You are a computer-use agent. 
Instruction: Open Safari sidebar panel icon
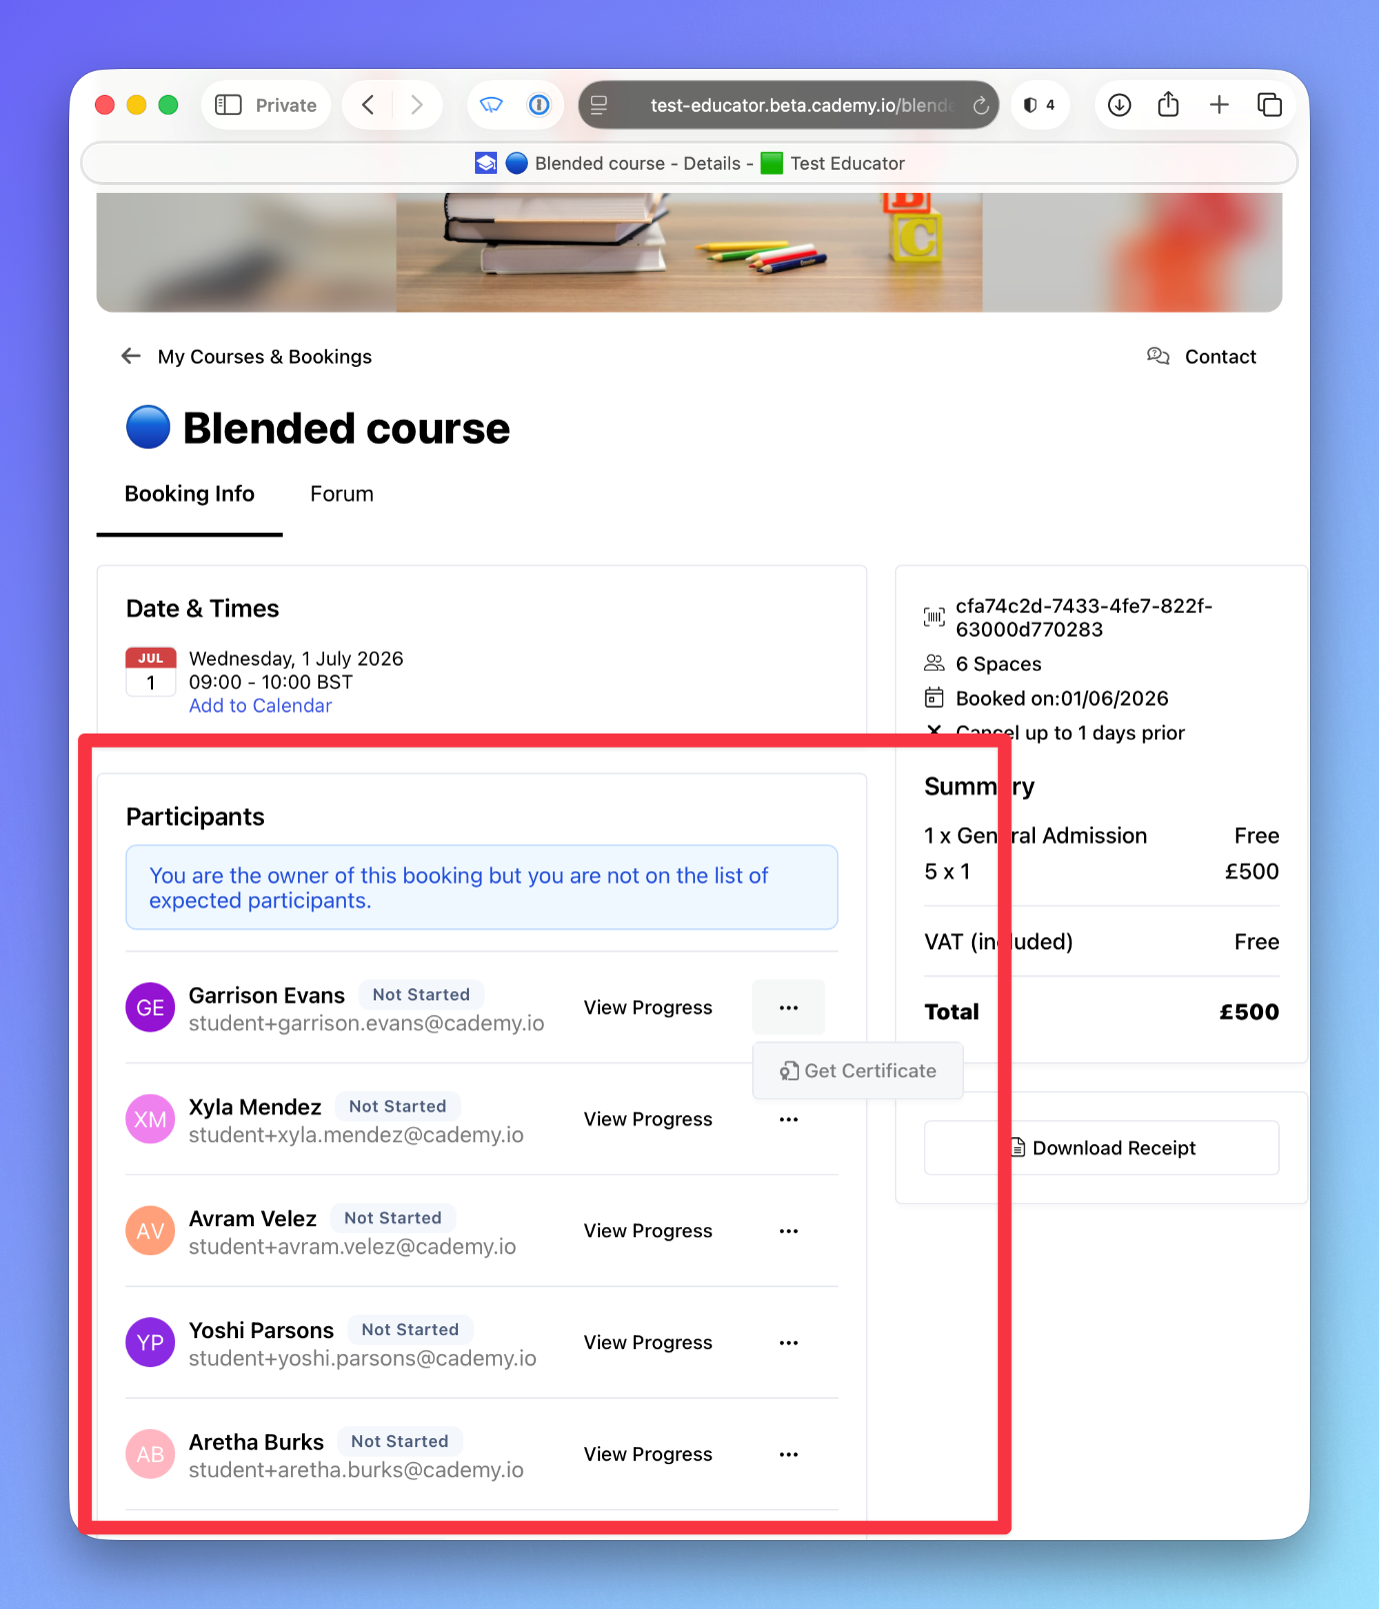[x=229, y=105]
